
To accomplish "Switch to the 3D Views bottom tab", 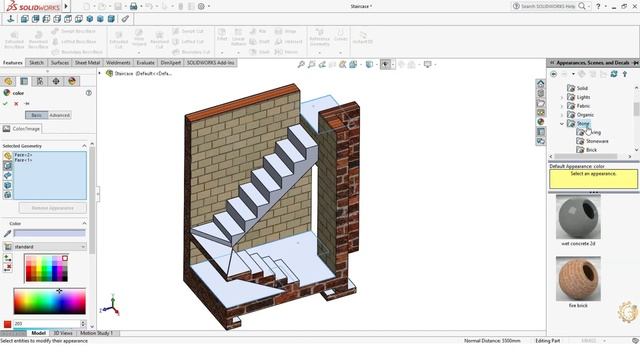I will tap(63, 333).
